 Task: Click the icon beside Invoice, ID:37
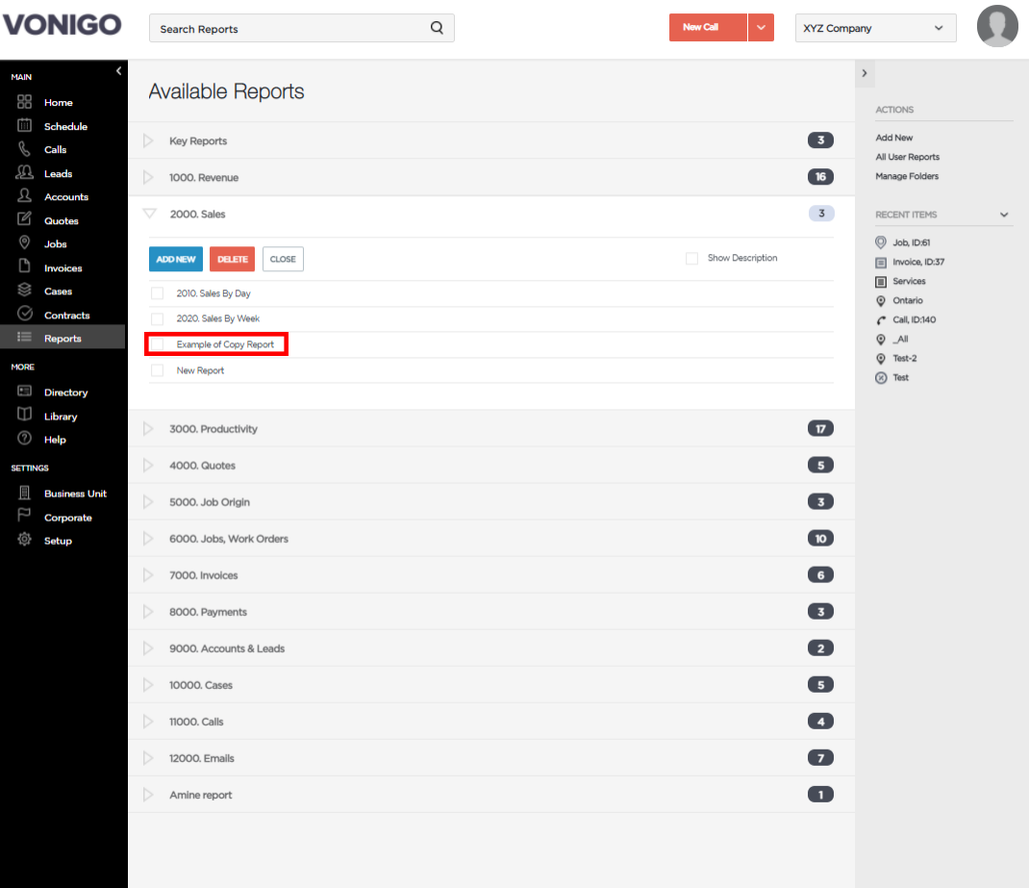(x=881, y=263)
